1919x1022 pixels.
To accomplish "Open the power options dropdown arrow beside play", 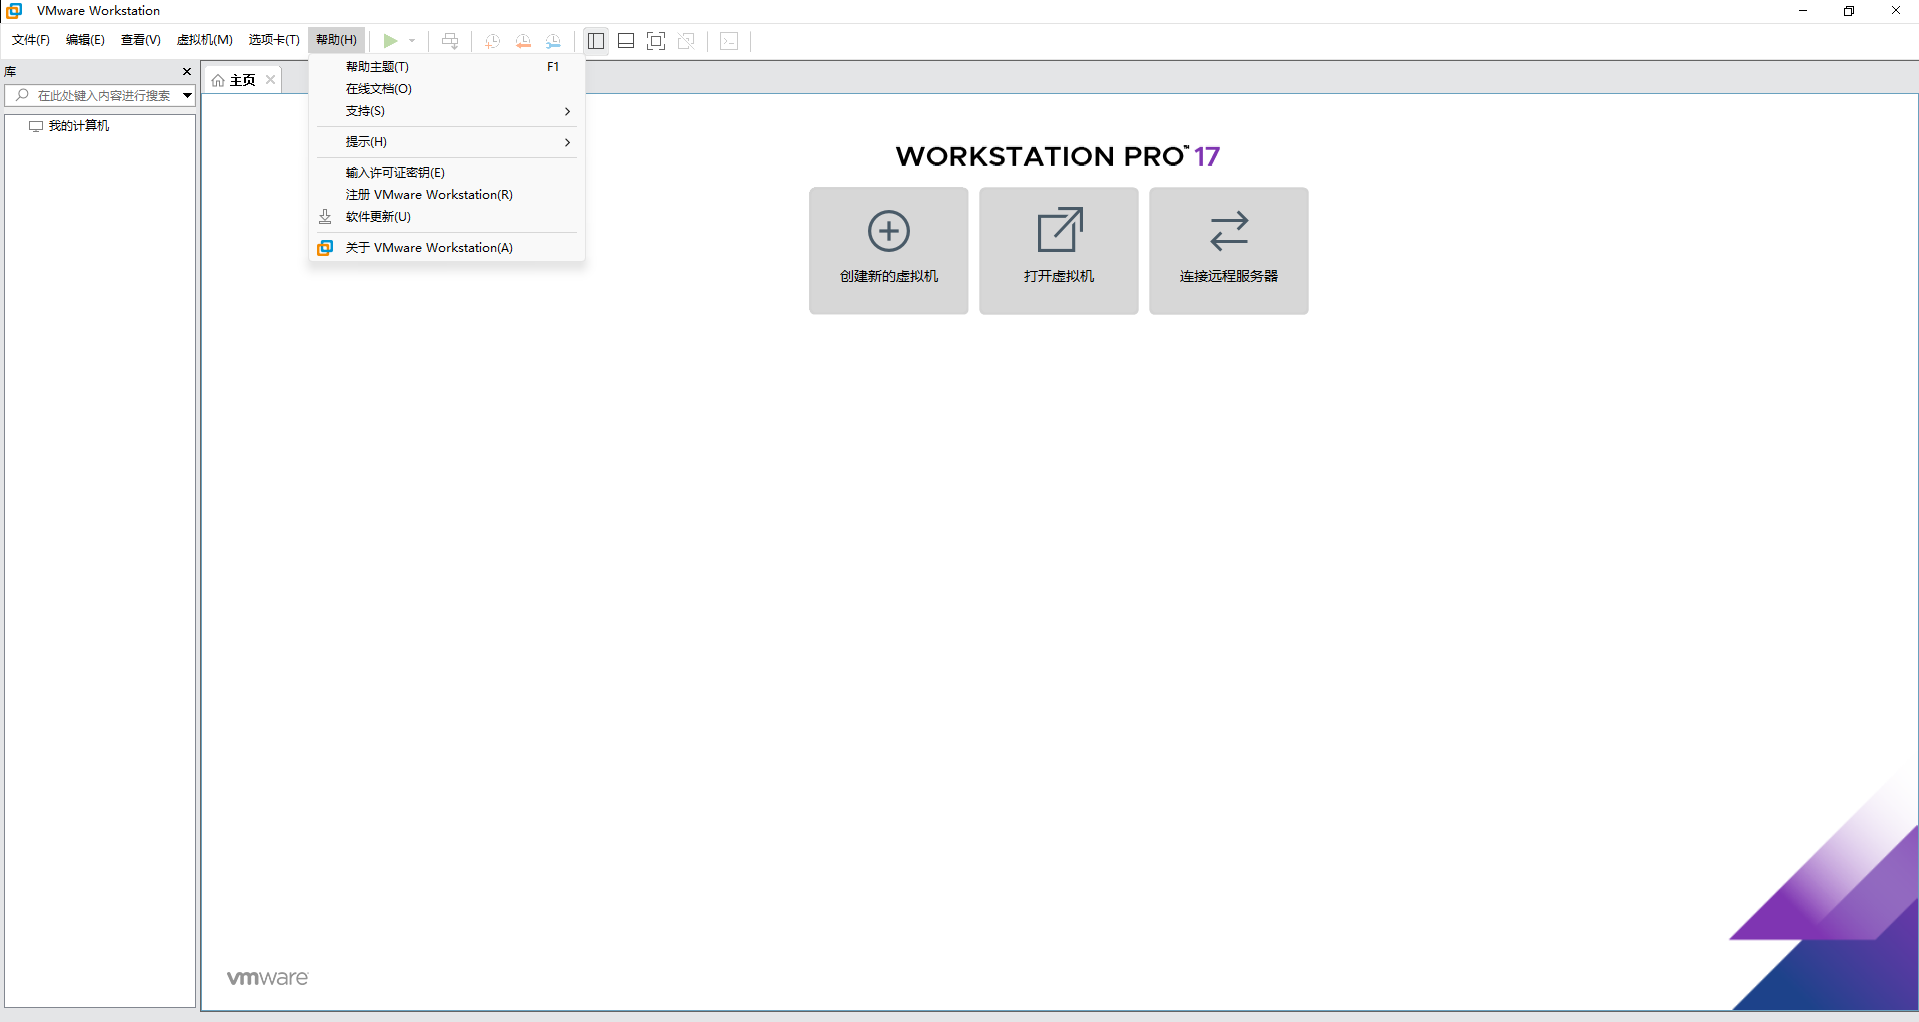I will [412, 41].
